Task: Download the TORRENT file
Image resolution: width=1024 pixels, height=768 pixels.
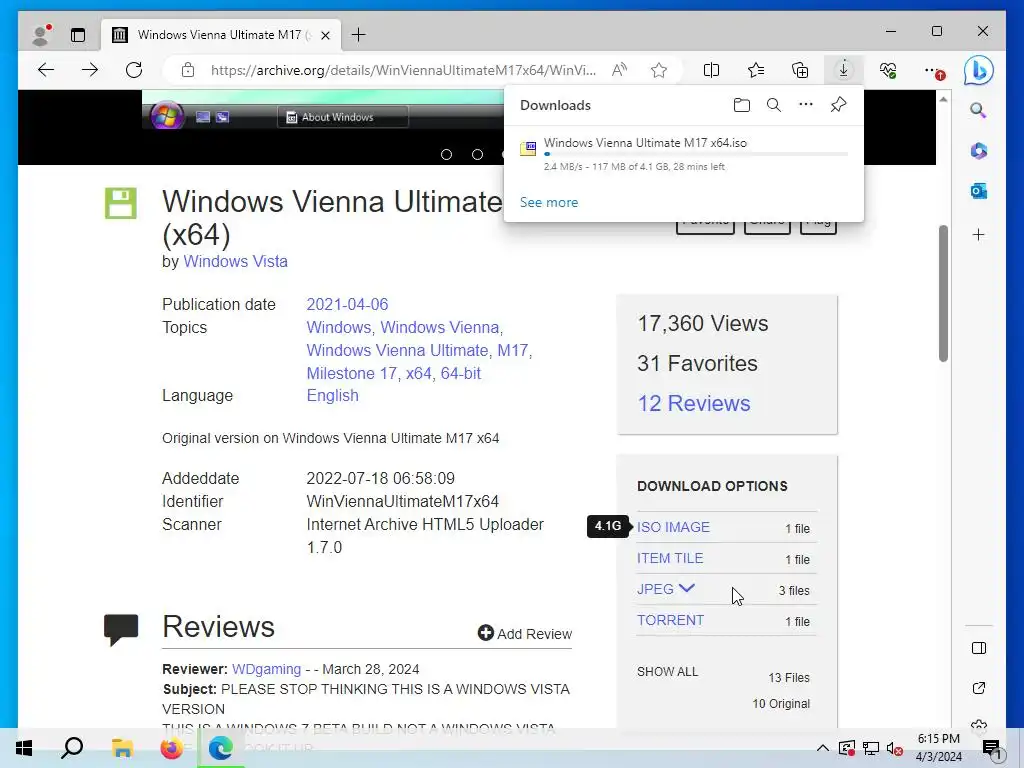Action: click(670, 620)
